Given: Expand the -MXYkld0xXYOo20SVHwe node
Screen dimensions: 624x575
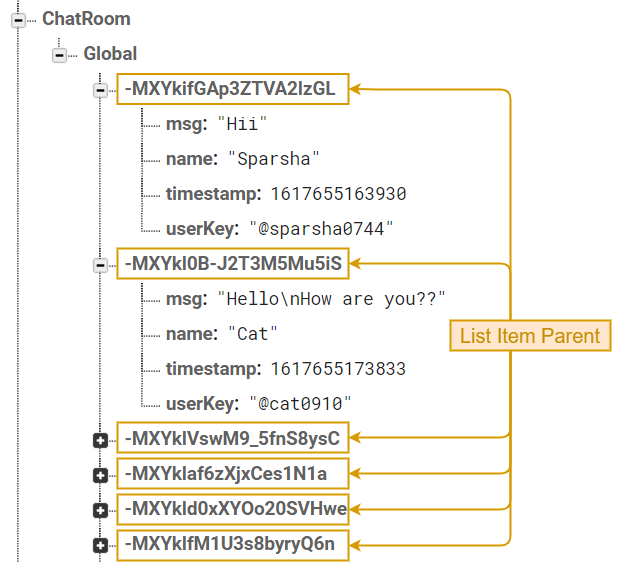Looking at the screenshot, I should pos(100,510).
